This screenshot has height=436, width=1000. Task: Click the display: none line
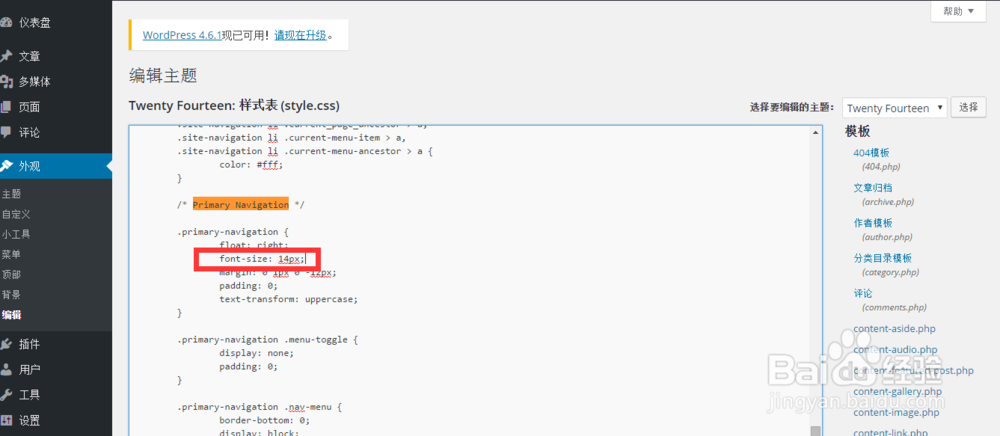[256, 353]
